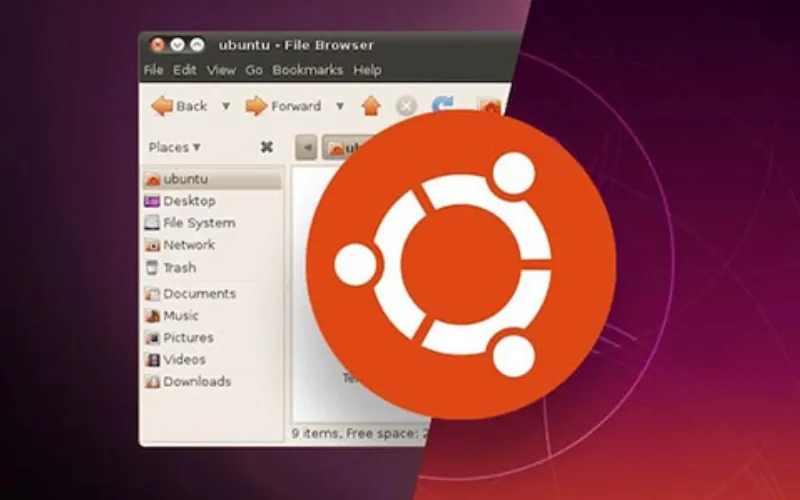Click the ubuntu home folder icon

152,179
